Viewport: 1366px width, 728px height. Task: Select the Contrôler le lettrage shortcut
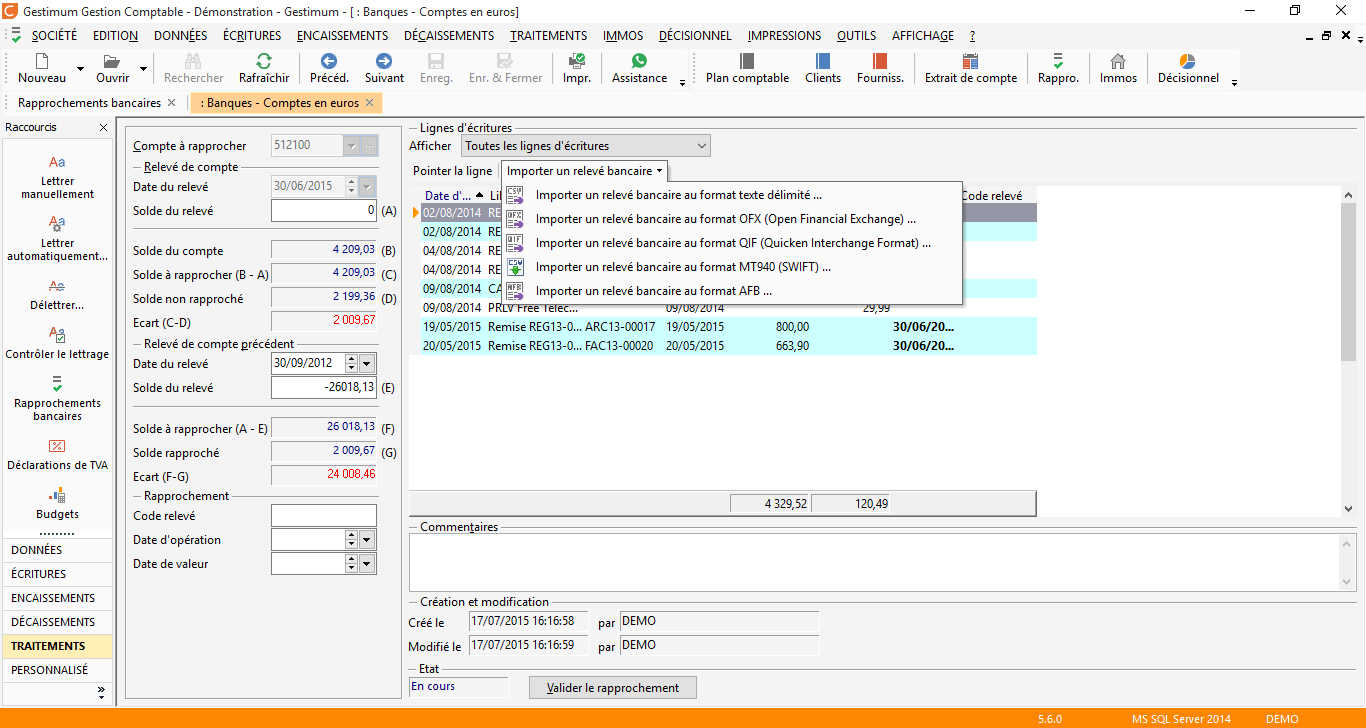click(57, 343)
